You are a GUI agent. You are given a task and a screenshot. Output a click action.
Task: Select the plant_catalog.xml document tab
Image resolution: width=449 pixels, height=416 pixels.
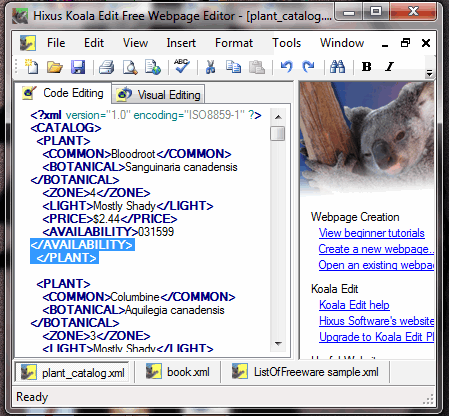click(x=72, y=373)
